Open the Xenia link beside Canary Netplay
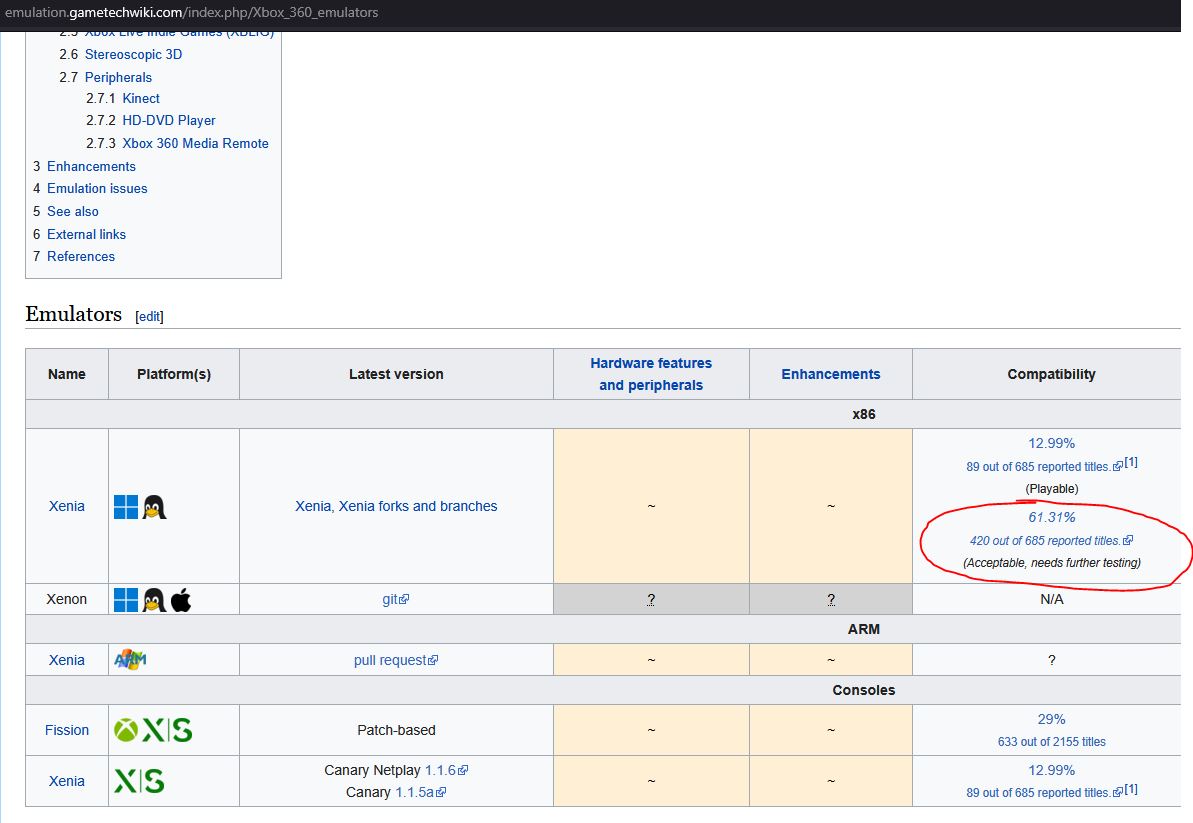Viewport: 1193px width, 823px height. 67,781
